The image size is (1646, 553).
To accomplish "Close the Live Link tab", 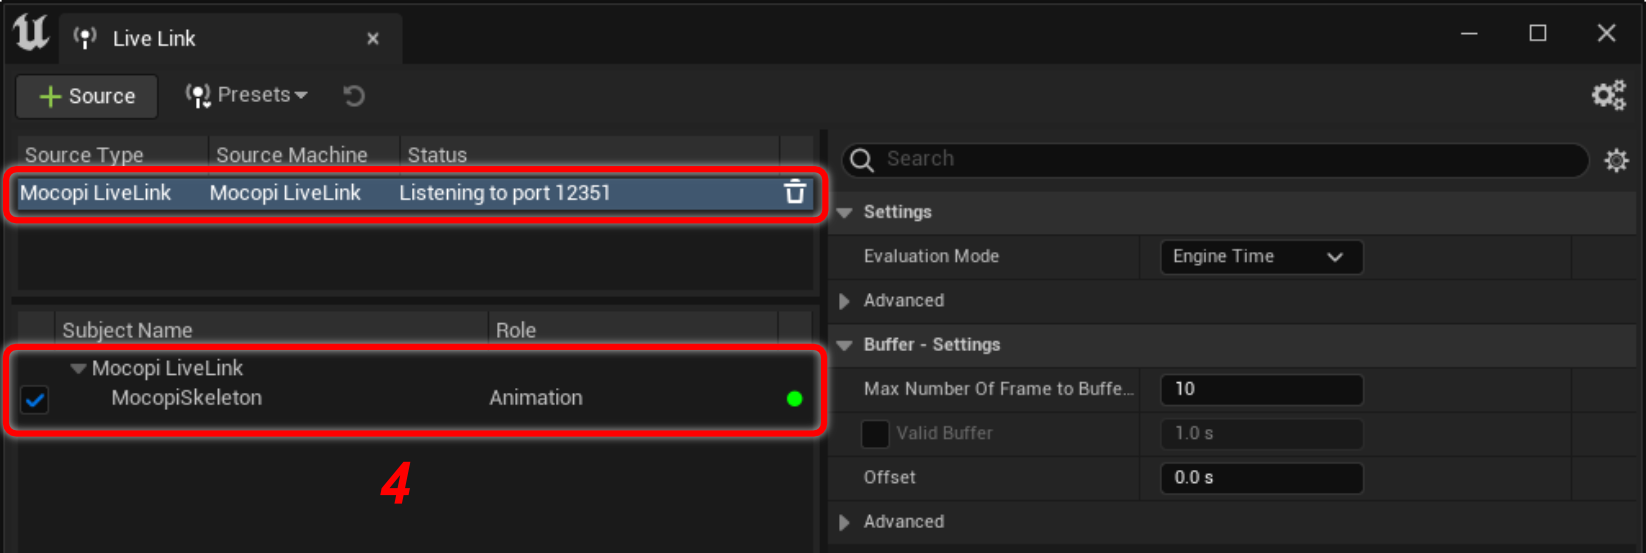I will (373, 39).
